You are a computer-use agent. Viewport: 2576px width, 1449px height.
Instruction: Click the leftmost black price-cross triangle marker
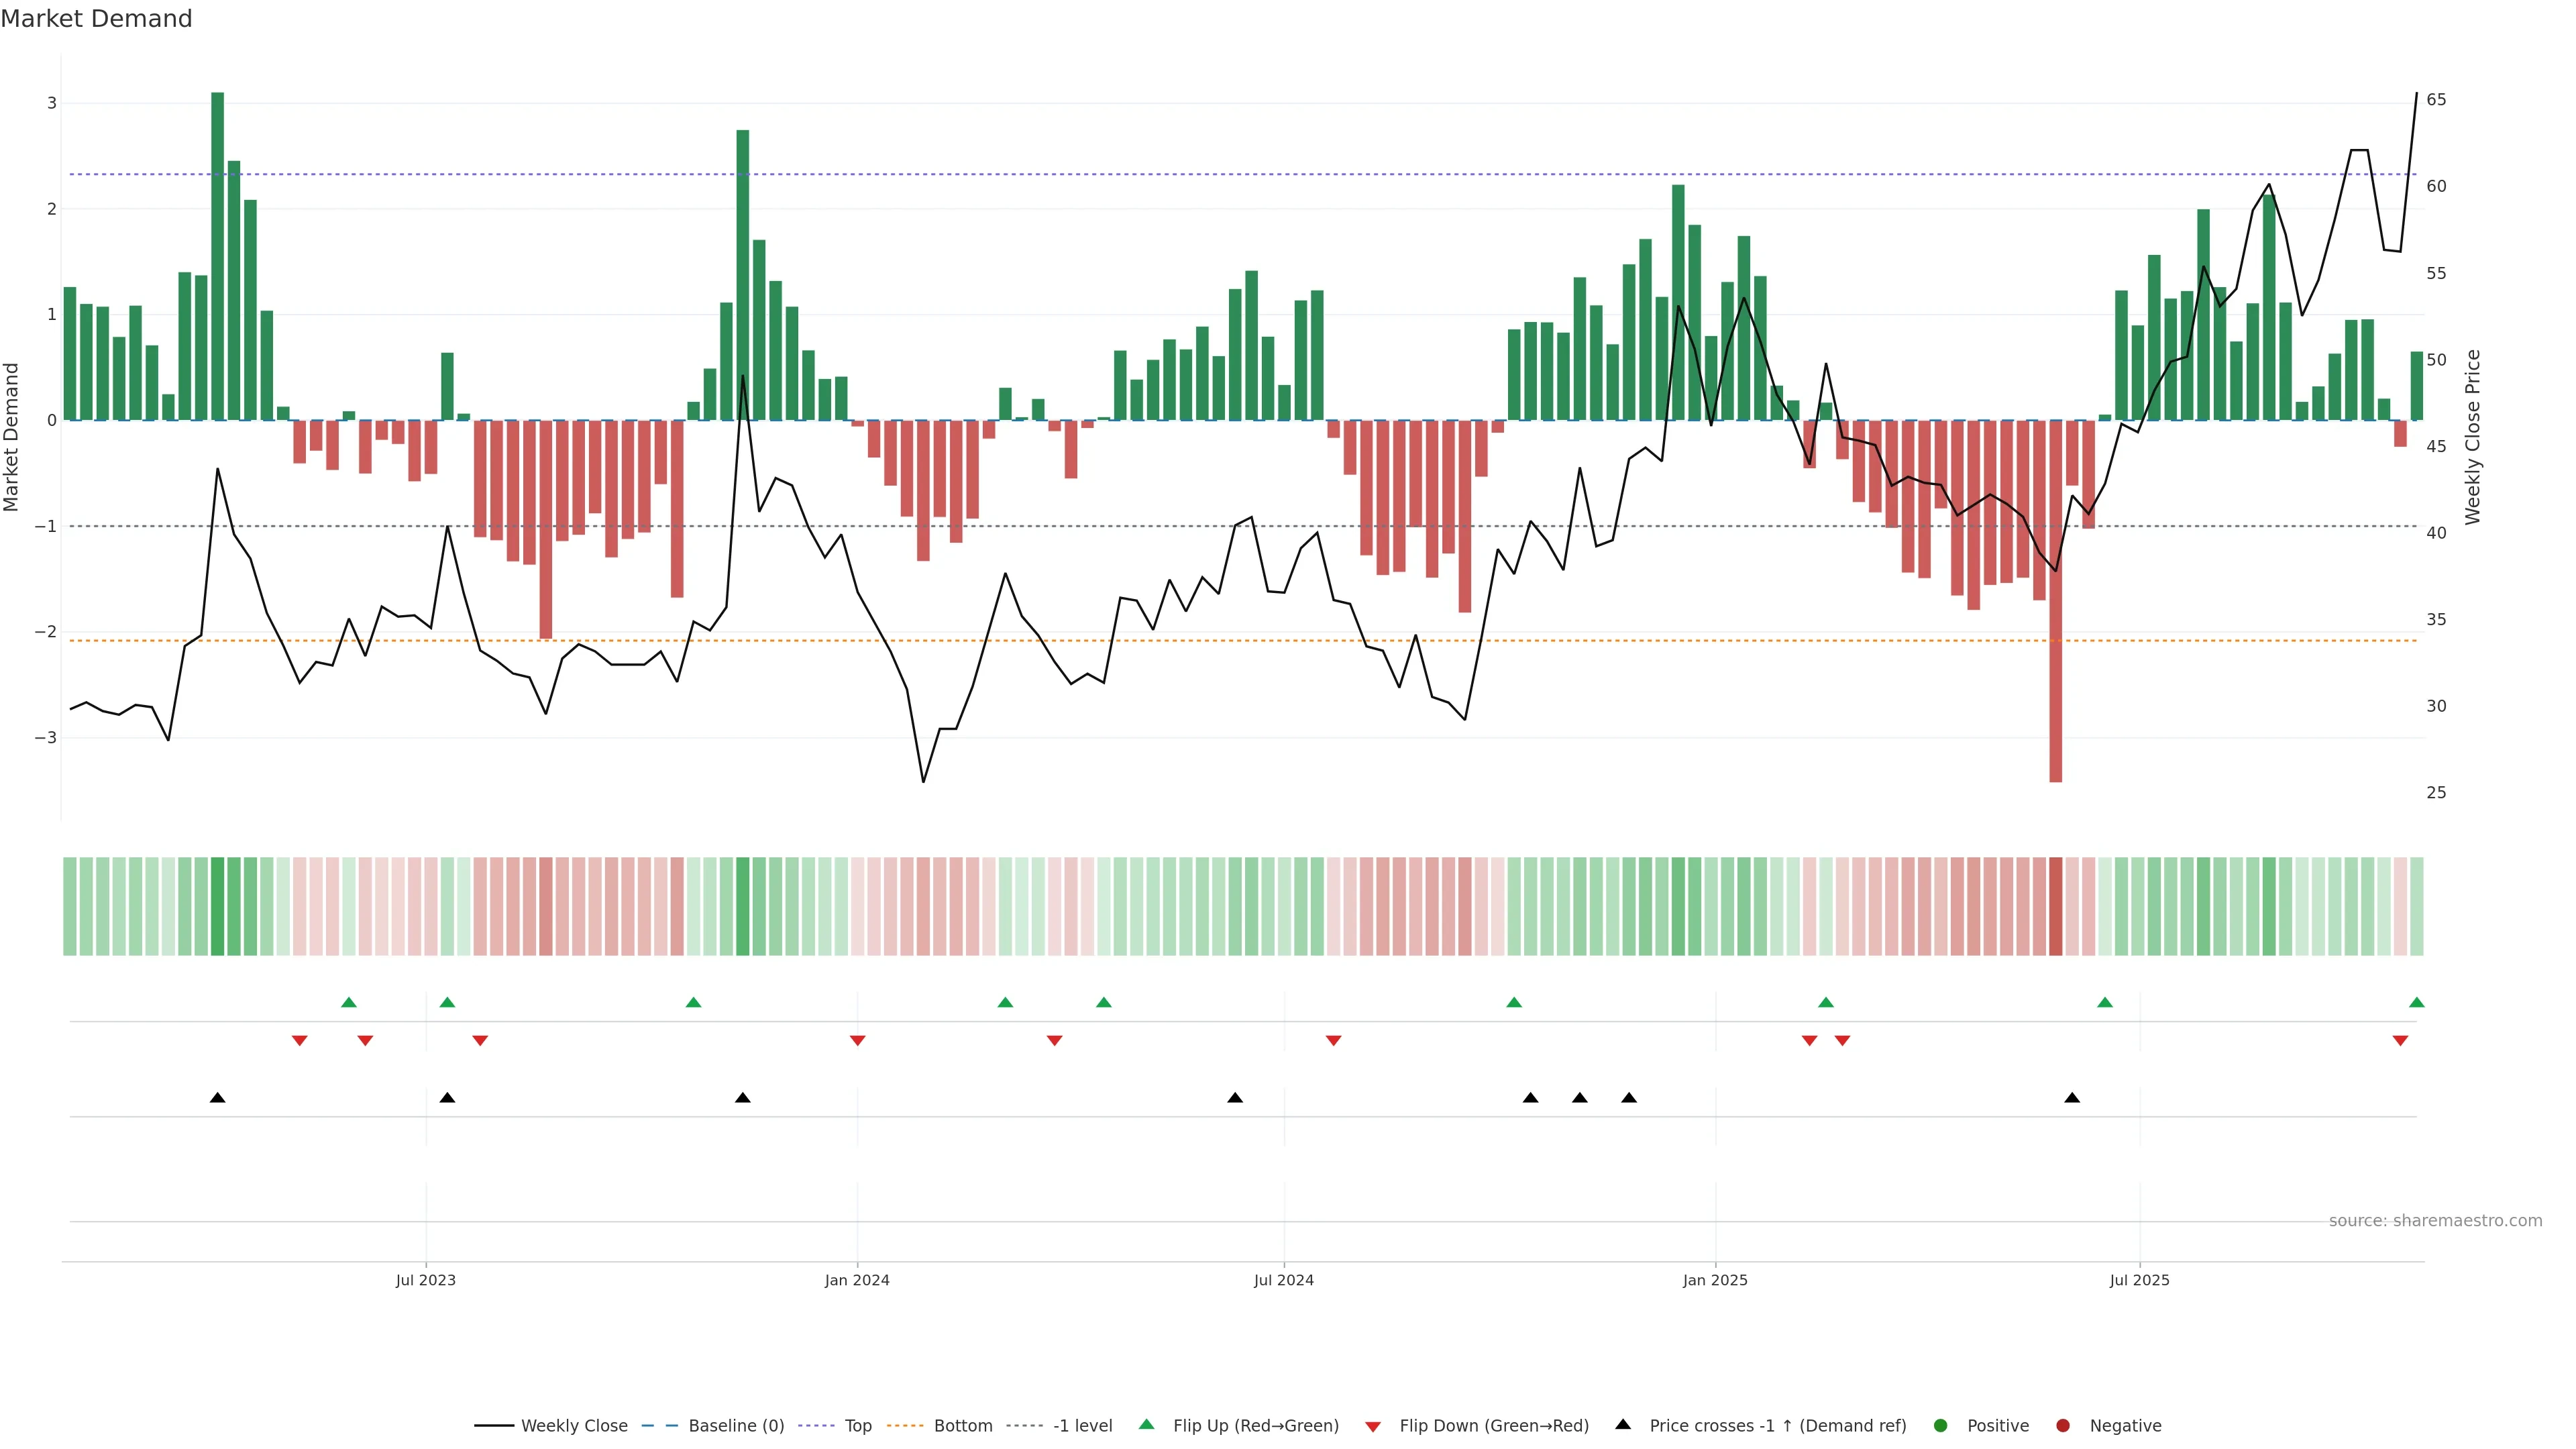click(x=217, y=1098)
